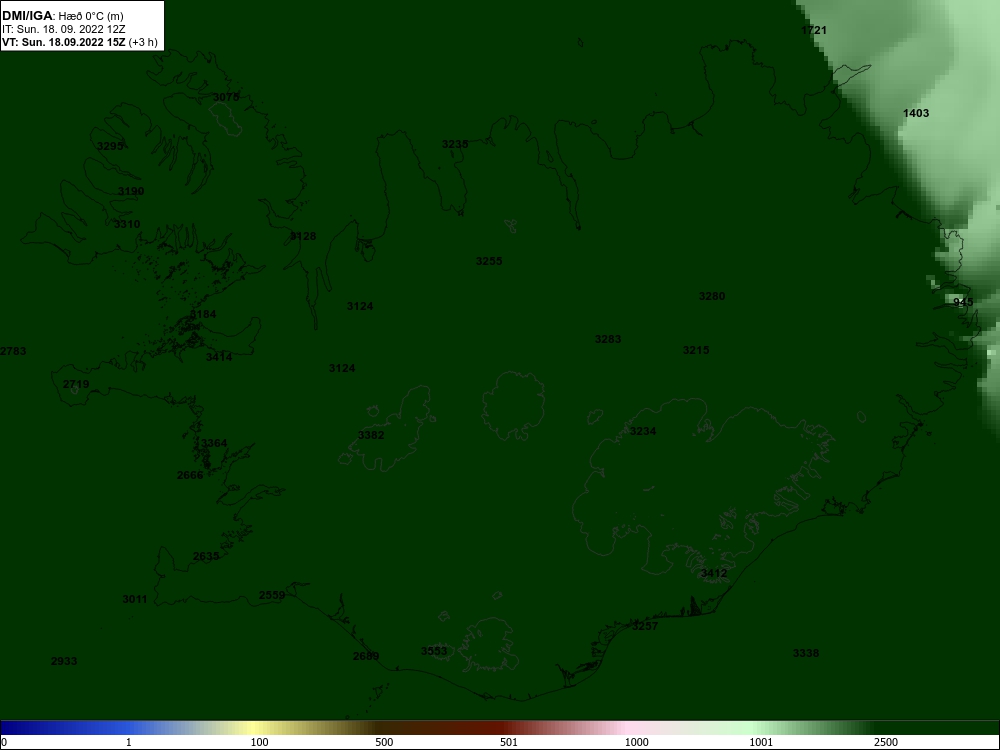Click the 3280 height value

click(712, 296)
